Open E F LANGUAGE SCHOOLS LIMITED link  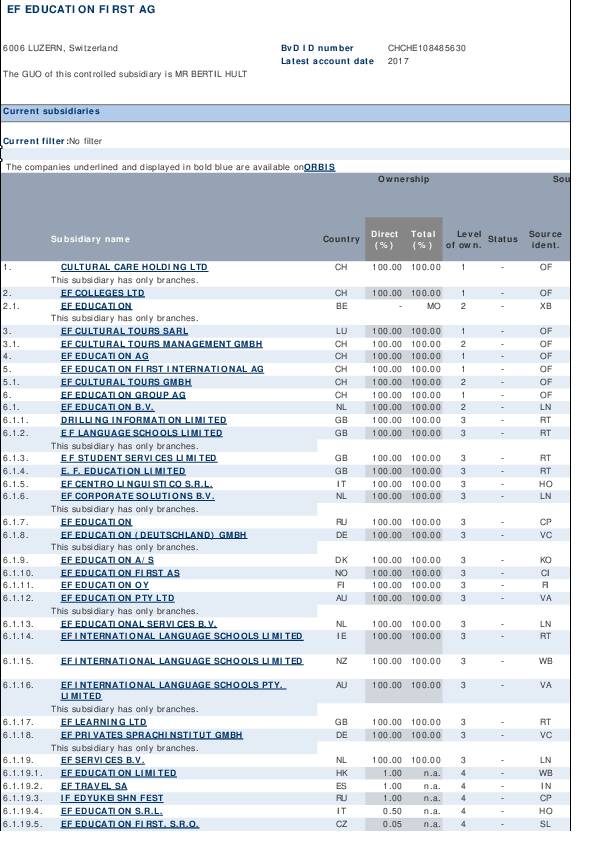point(141,433)
